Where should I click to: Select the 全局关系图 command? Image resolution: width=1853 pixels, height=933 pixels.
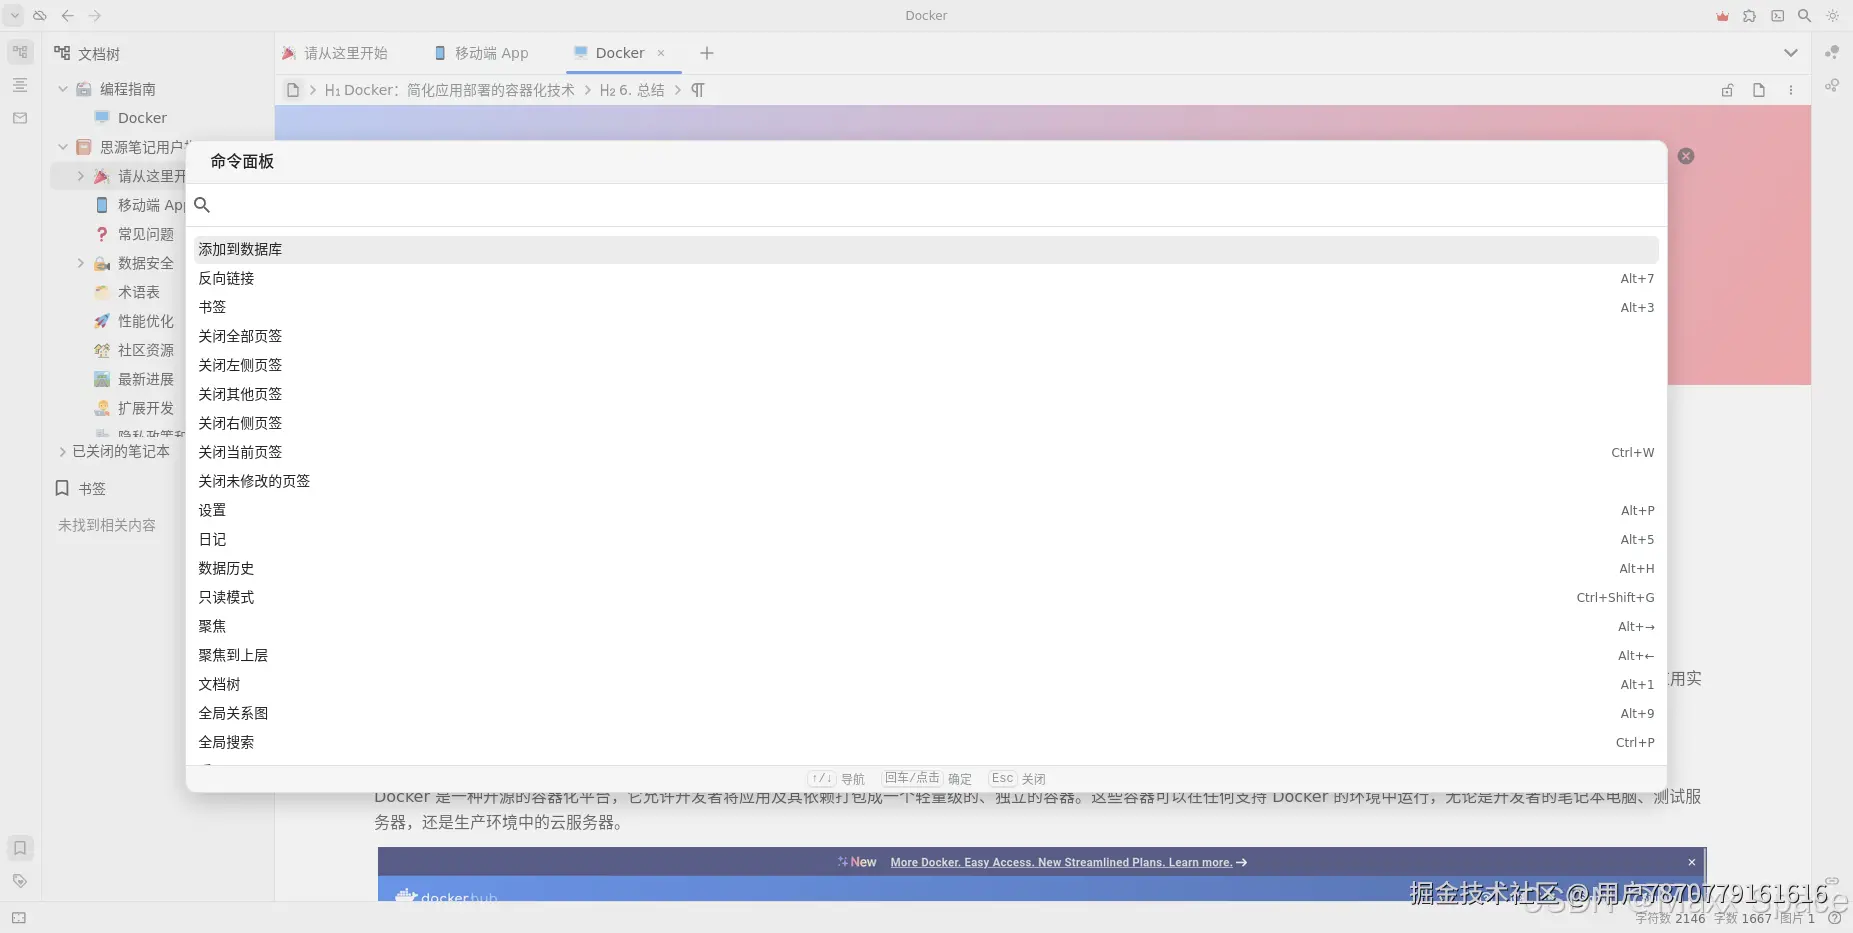click(926, 713)
